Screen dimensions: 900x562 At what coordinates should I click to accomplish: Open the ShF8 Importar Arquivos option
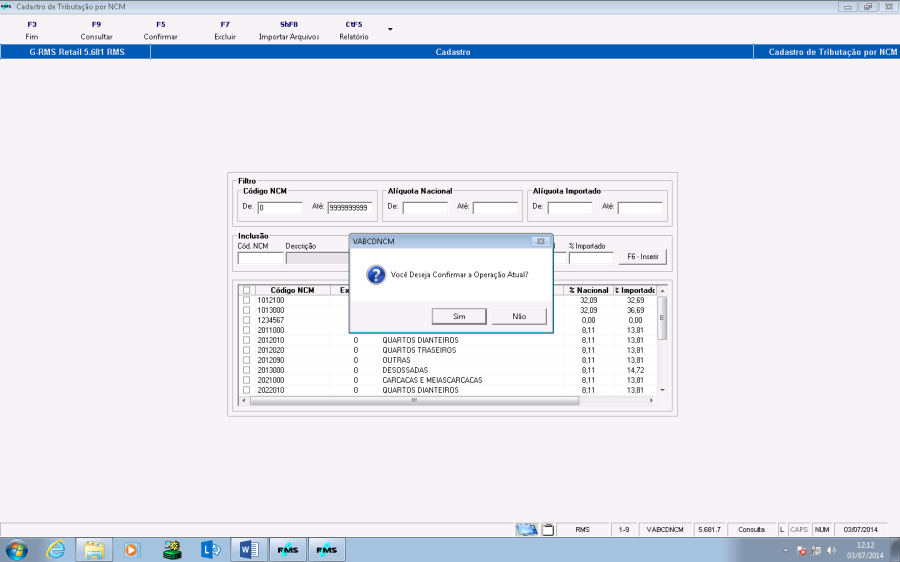(x=289, y=30)
